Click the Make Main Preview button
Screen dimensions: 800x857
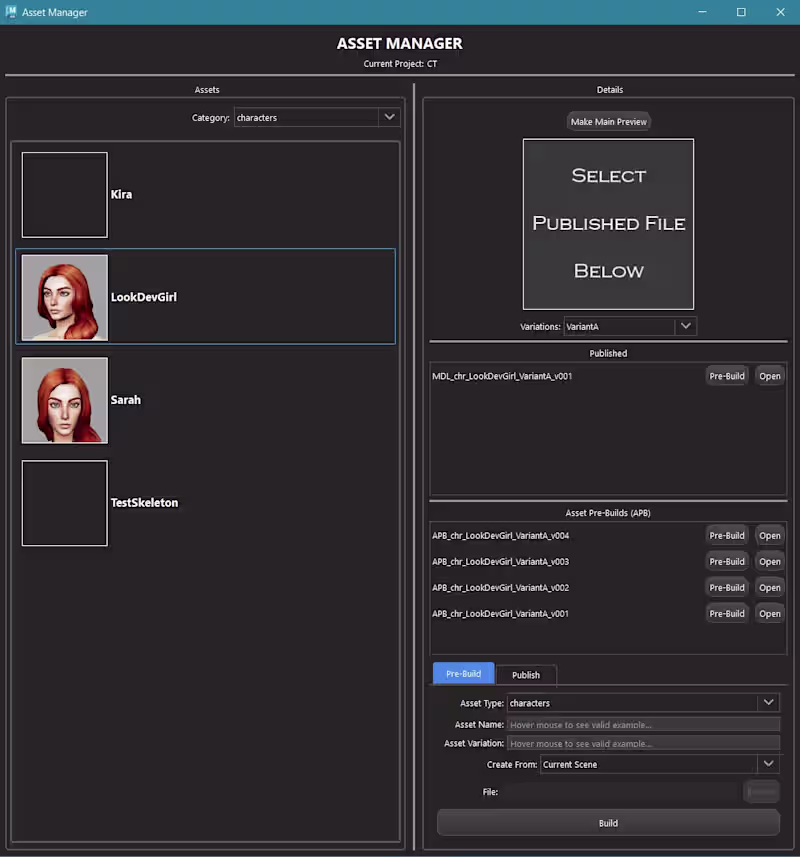(608, 121)
